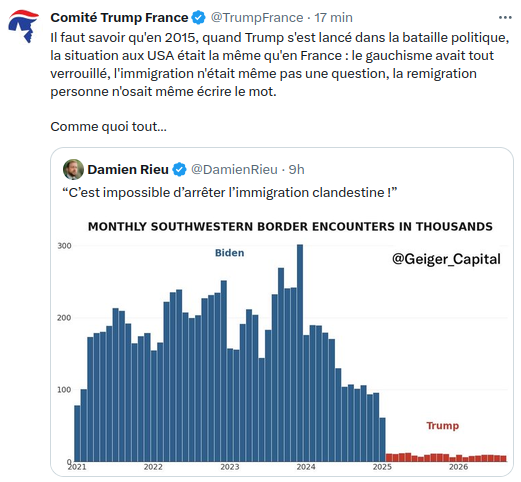Image resolution: width=521 pixels, height=482 pixels.
Task: Click the 9h quoted tweet timestamp
Action: pos(296,170)
